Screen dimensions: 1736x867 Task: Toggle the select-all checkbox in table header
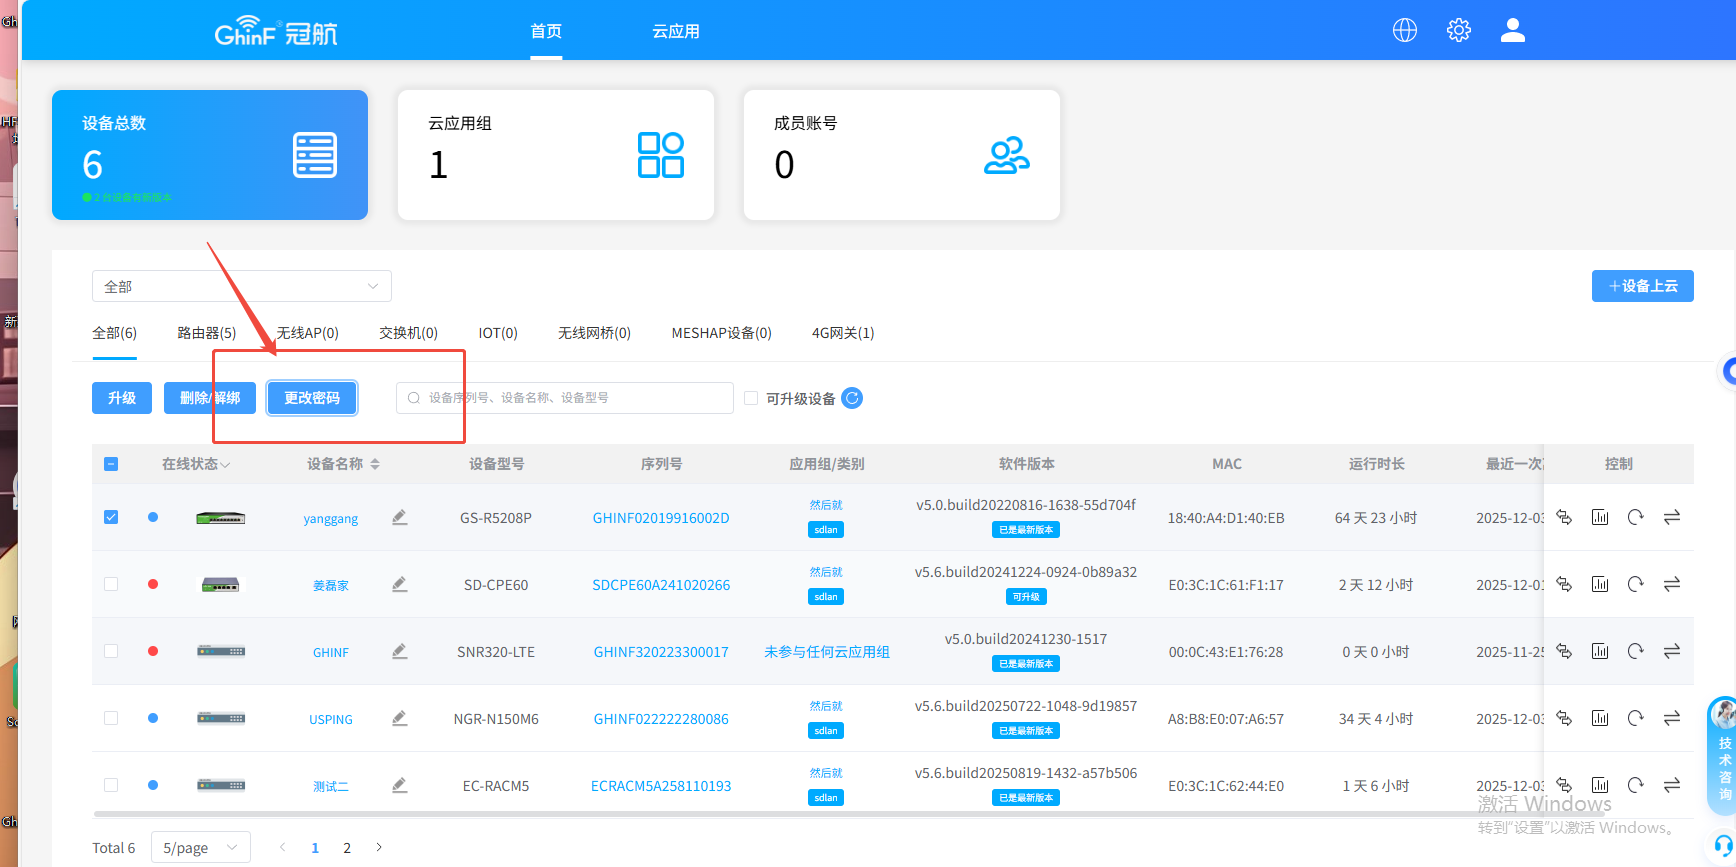[x=111, y=464]
